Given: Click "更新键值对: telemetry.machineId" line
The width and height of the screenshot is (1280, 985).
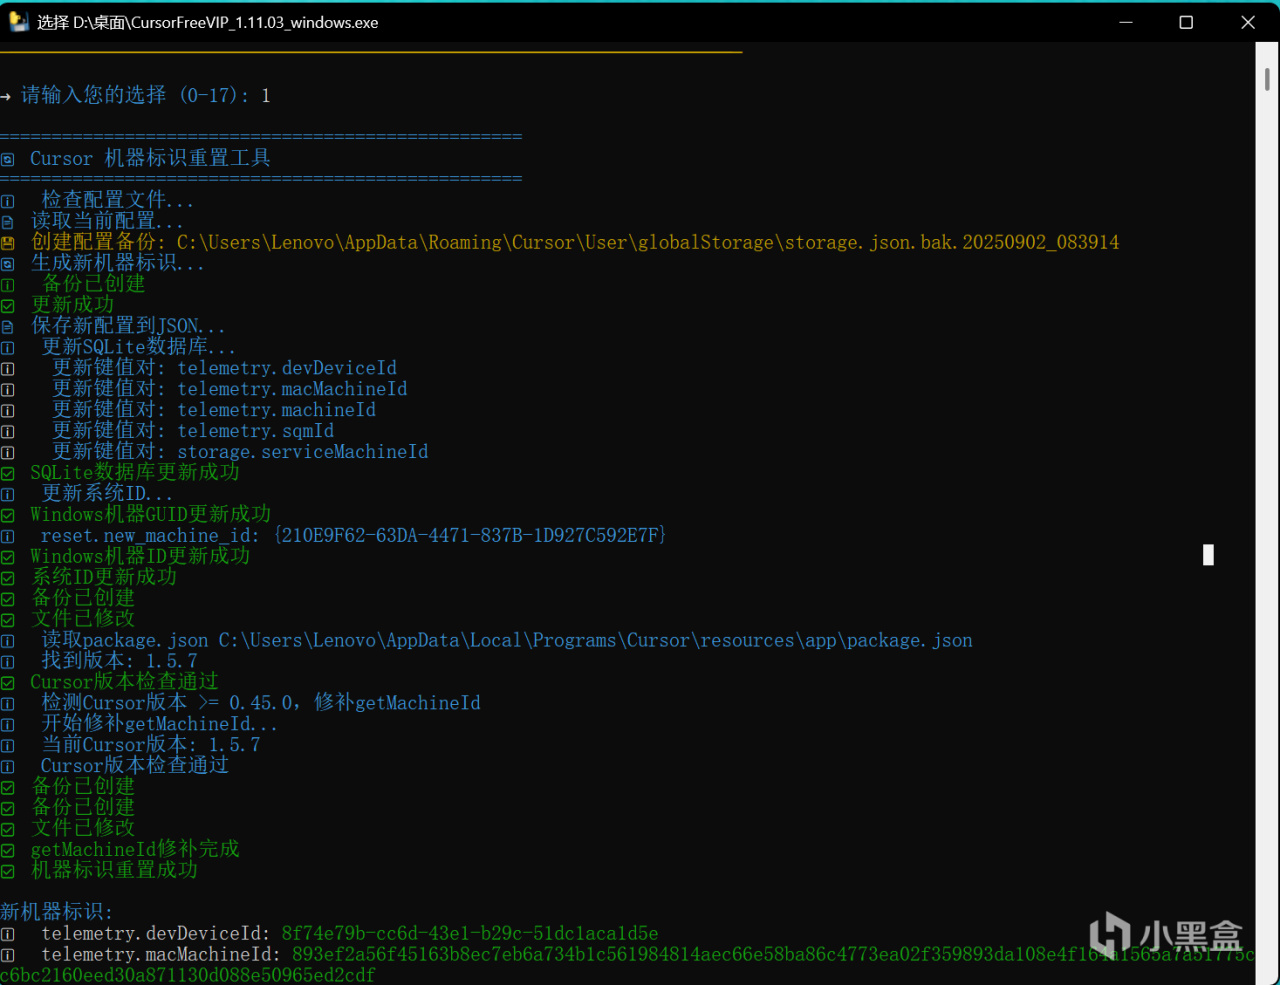Looking at the screenshot, I should pos(214,410).
